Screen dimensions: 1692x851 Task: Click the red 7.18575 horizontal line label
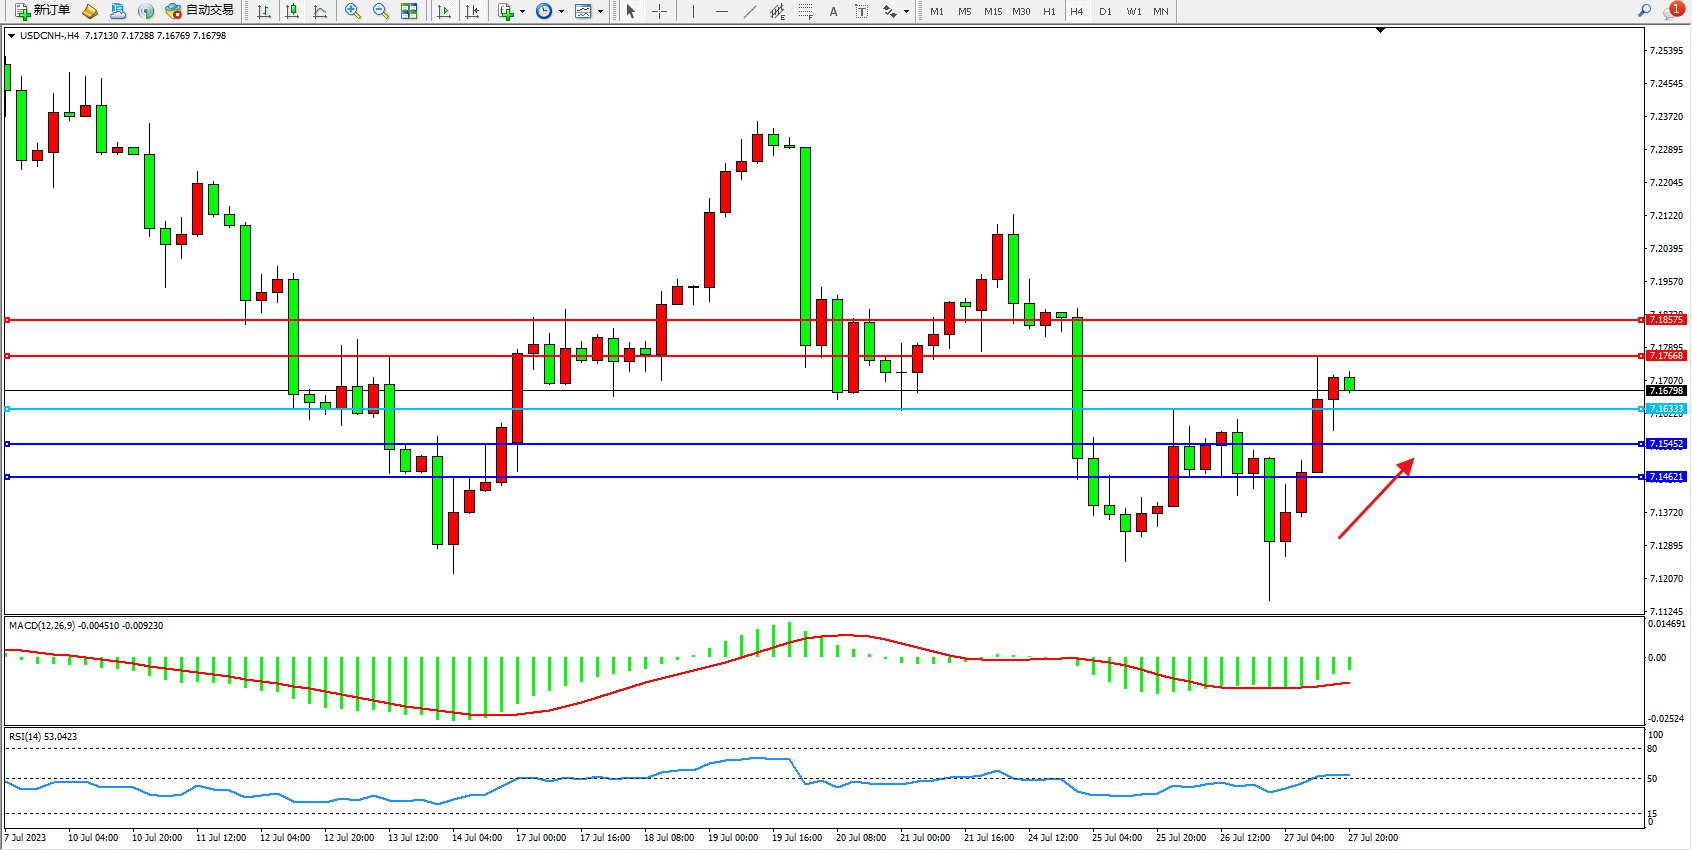pyautogui.click(x=1666, y=320)
